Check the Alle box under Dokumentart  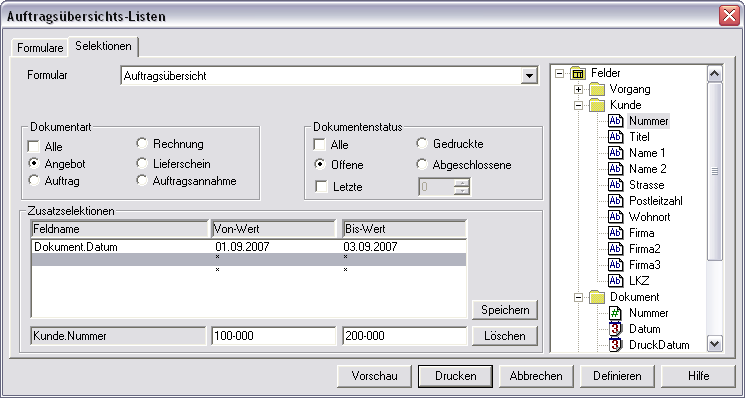click(33, 146)
